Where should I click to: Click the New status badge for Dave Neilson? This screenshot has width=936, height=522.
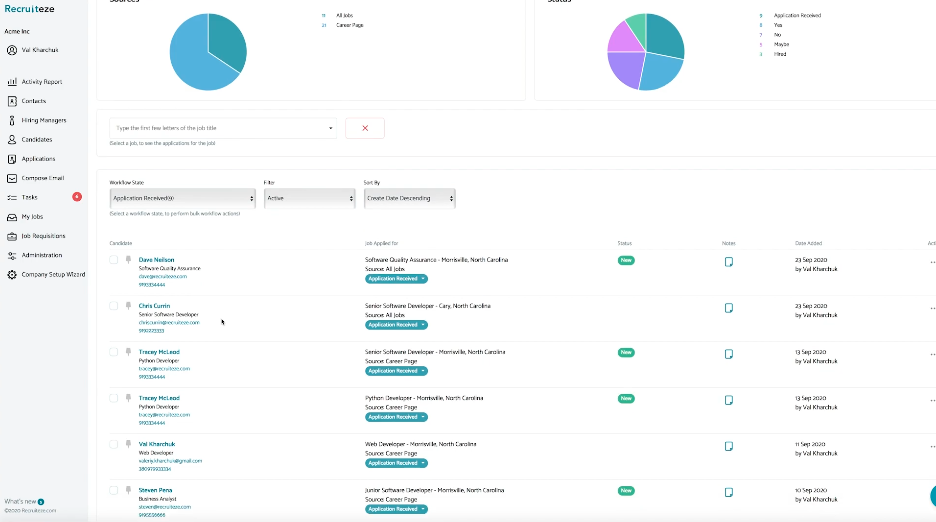click(626, 260)
